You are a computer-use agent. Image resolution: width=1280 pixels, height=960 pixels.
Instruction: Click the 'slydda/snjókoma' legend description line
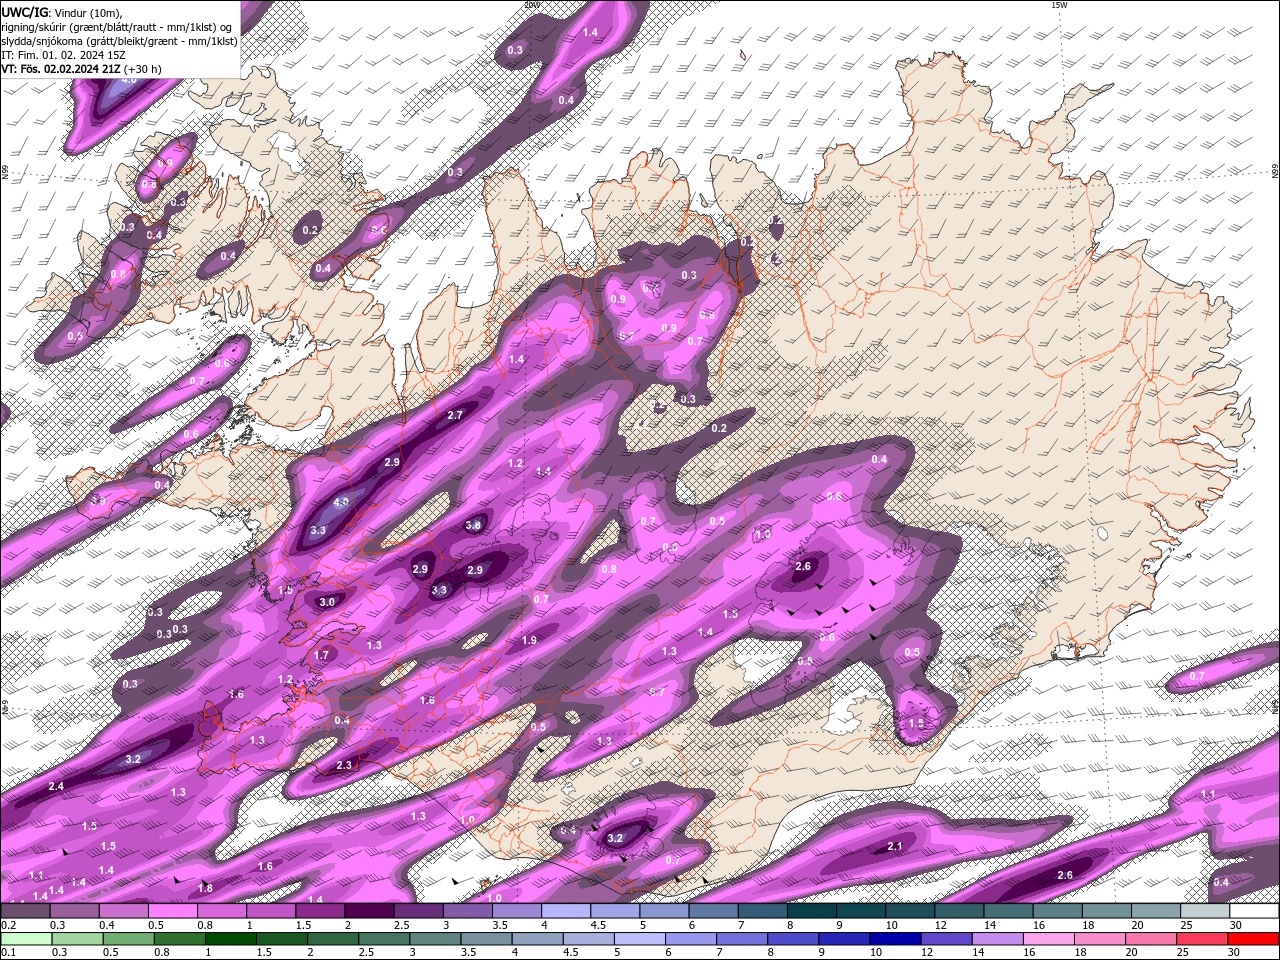tap(120, 41)
